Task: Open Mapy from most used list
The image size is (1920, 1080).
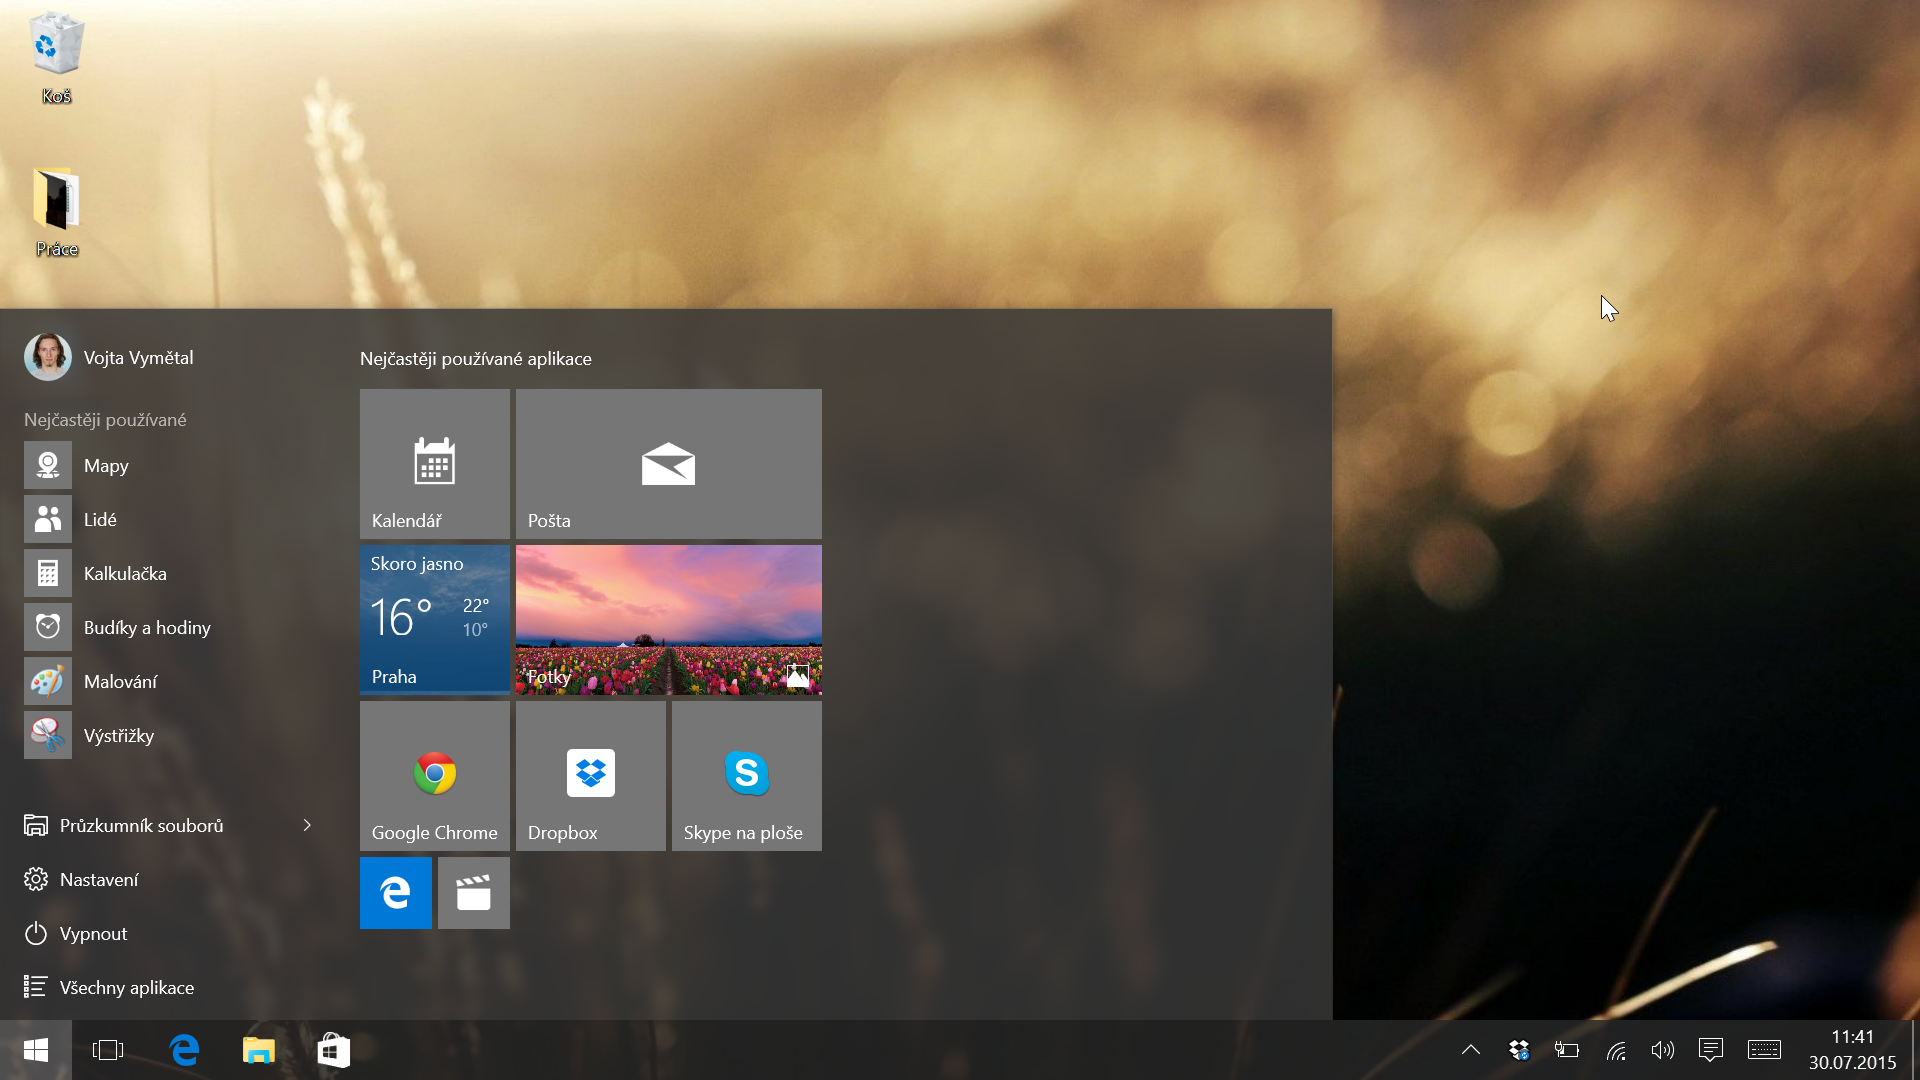Action: (105, 465)
